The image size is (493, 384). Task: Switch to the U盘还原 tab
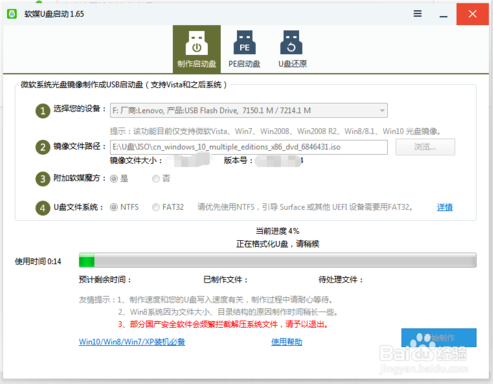tap(292, 49)
